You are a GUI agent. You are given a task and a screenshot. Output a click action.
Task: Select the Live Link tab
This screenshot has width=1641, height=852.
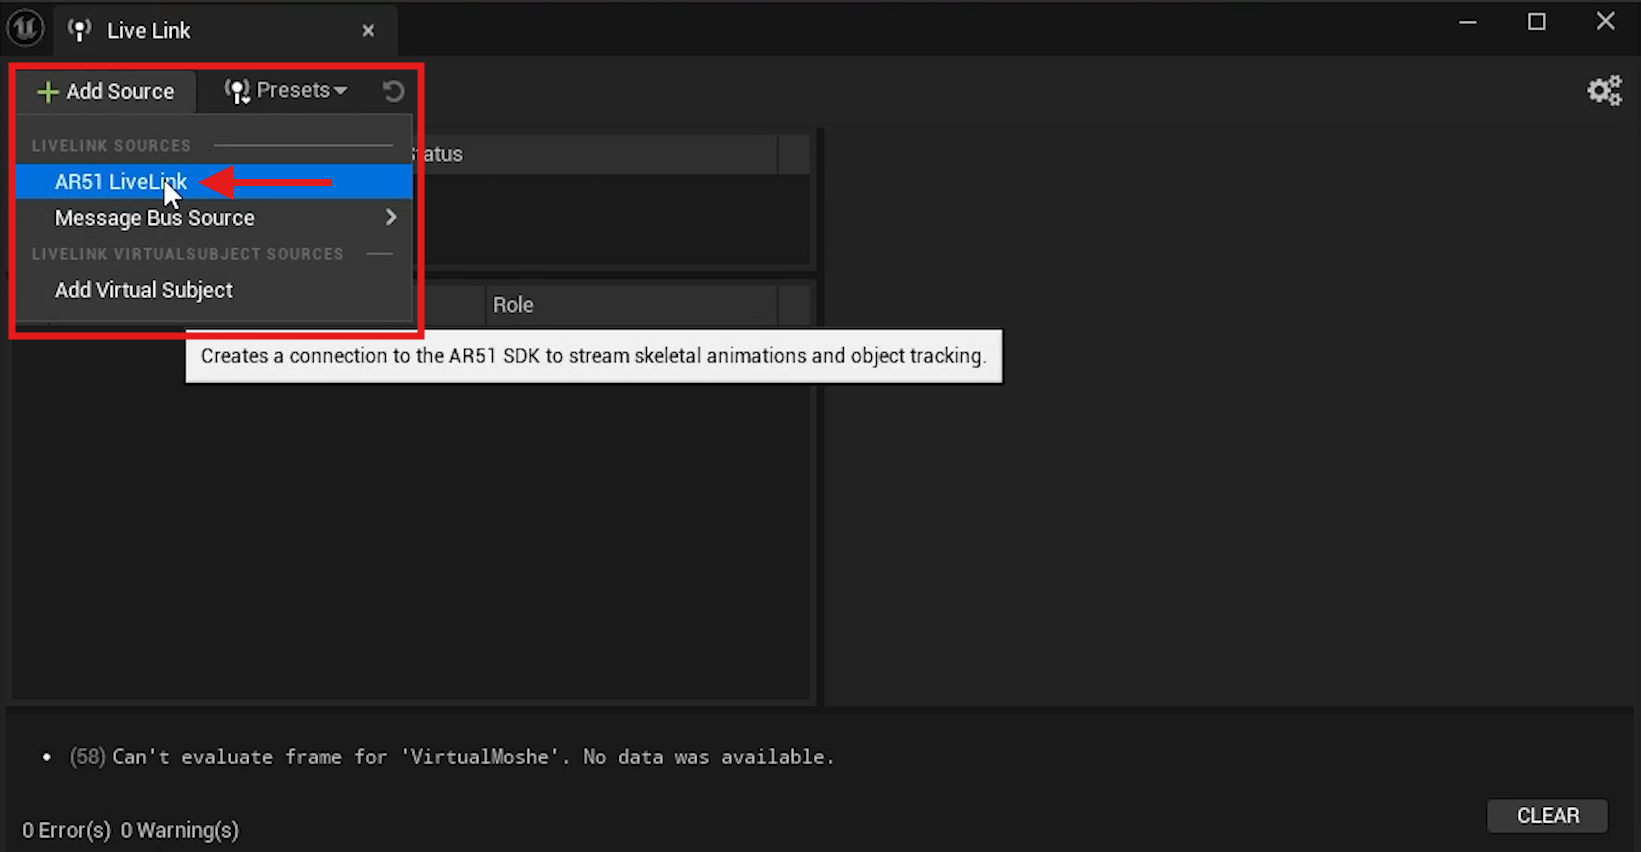226,31
